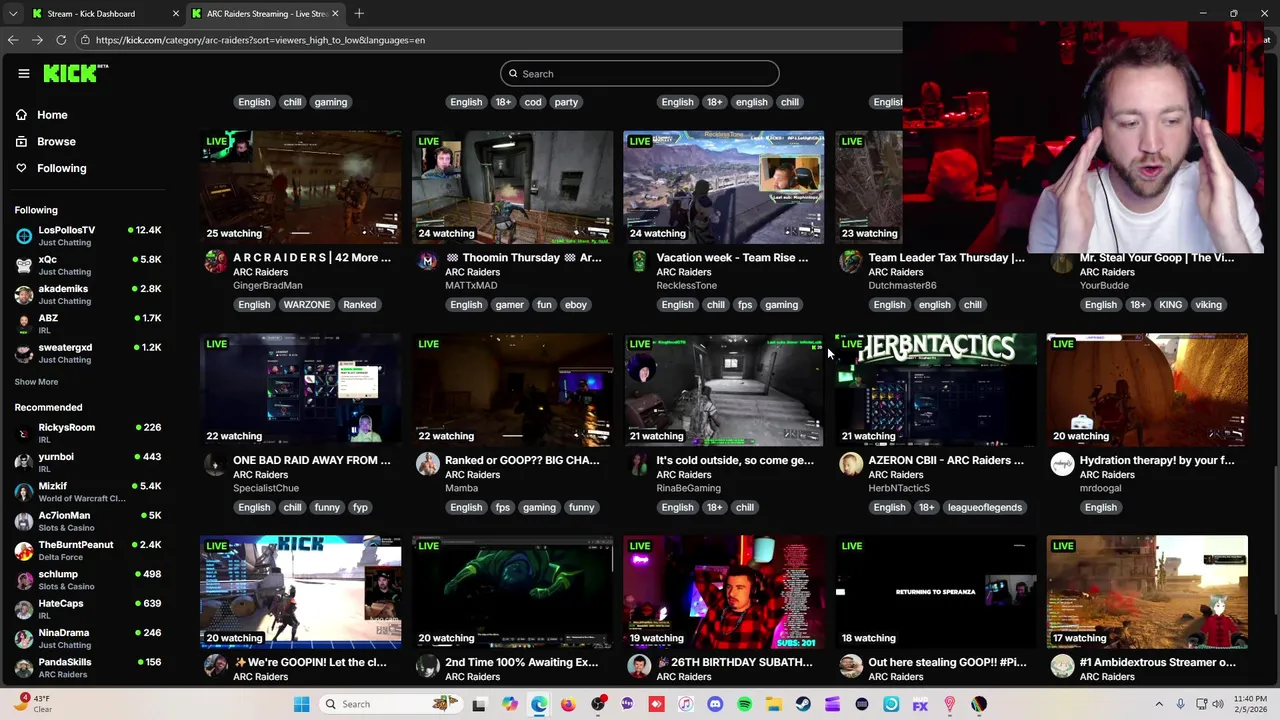Viewport: 1280px width, 720px height.
Task: Click the ABZ avatar in the sidebar
Action: coord(24,324)
